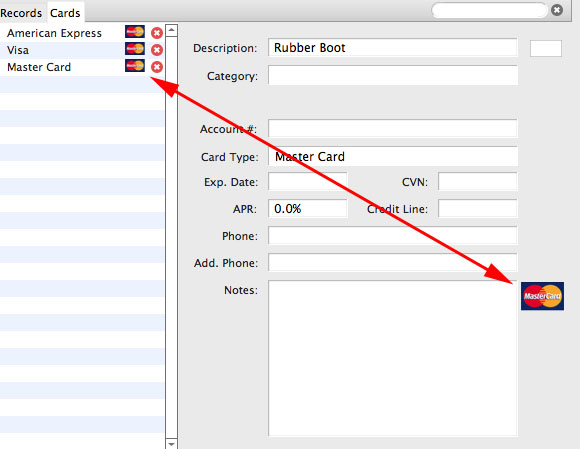Delete the American Express card entry

point(157,33)
